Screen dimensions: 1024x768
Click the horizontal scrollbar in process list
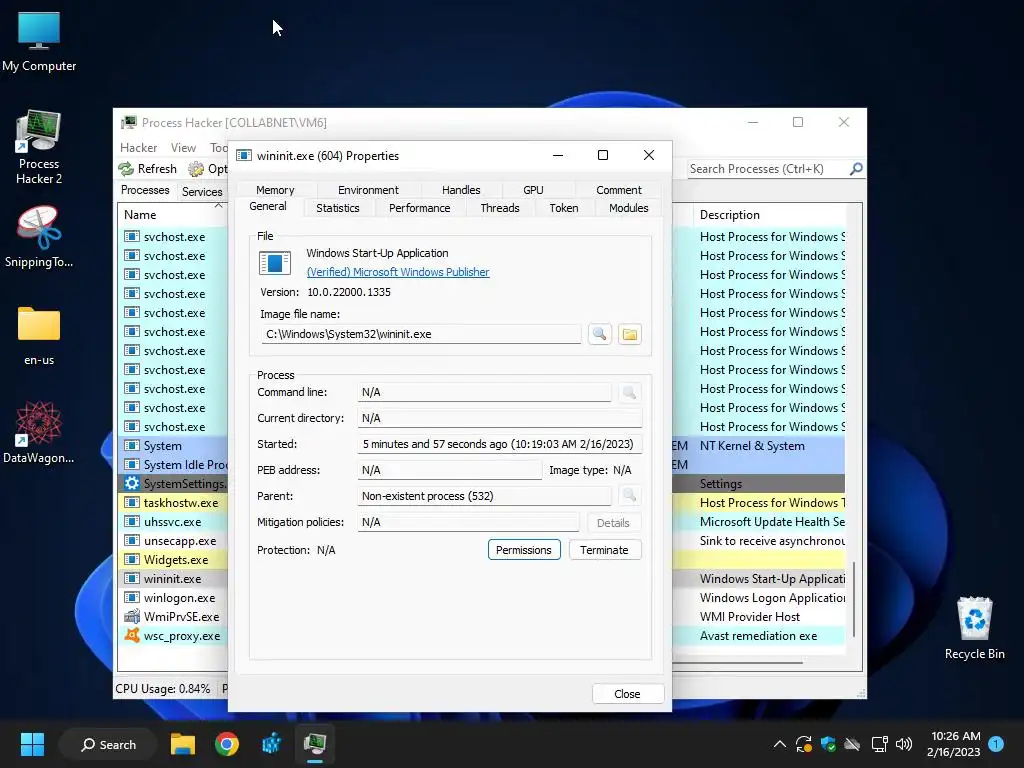click(738, 664)
